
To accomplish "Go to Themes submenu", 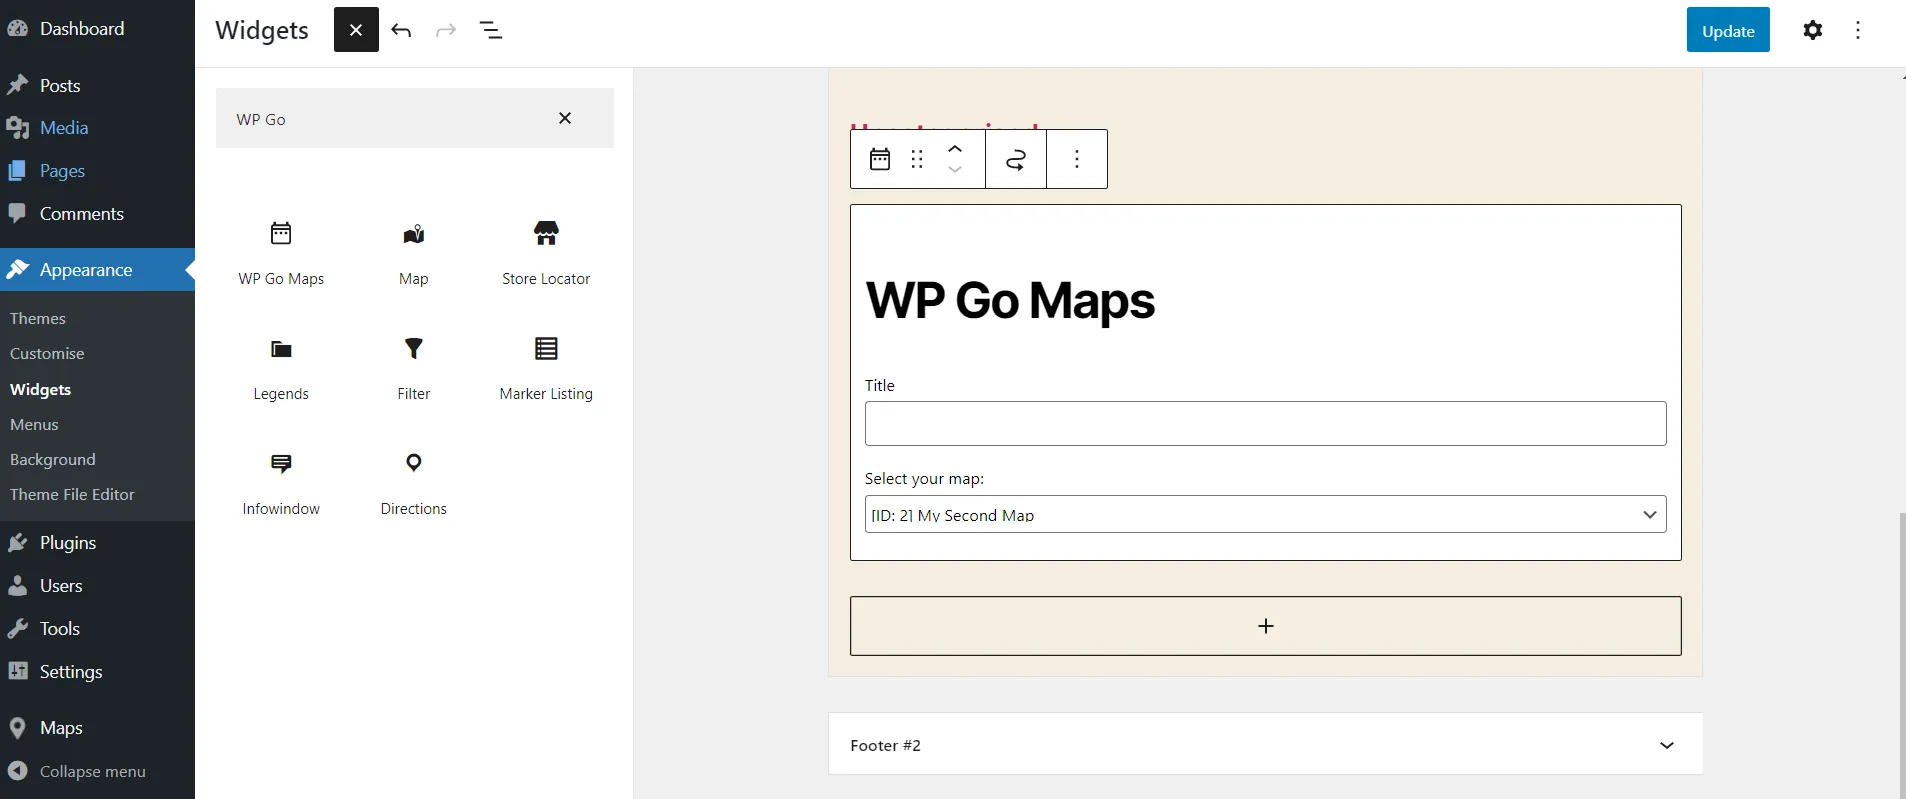I will 38,318.
